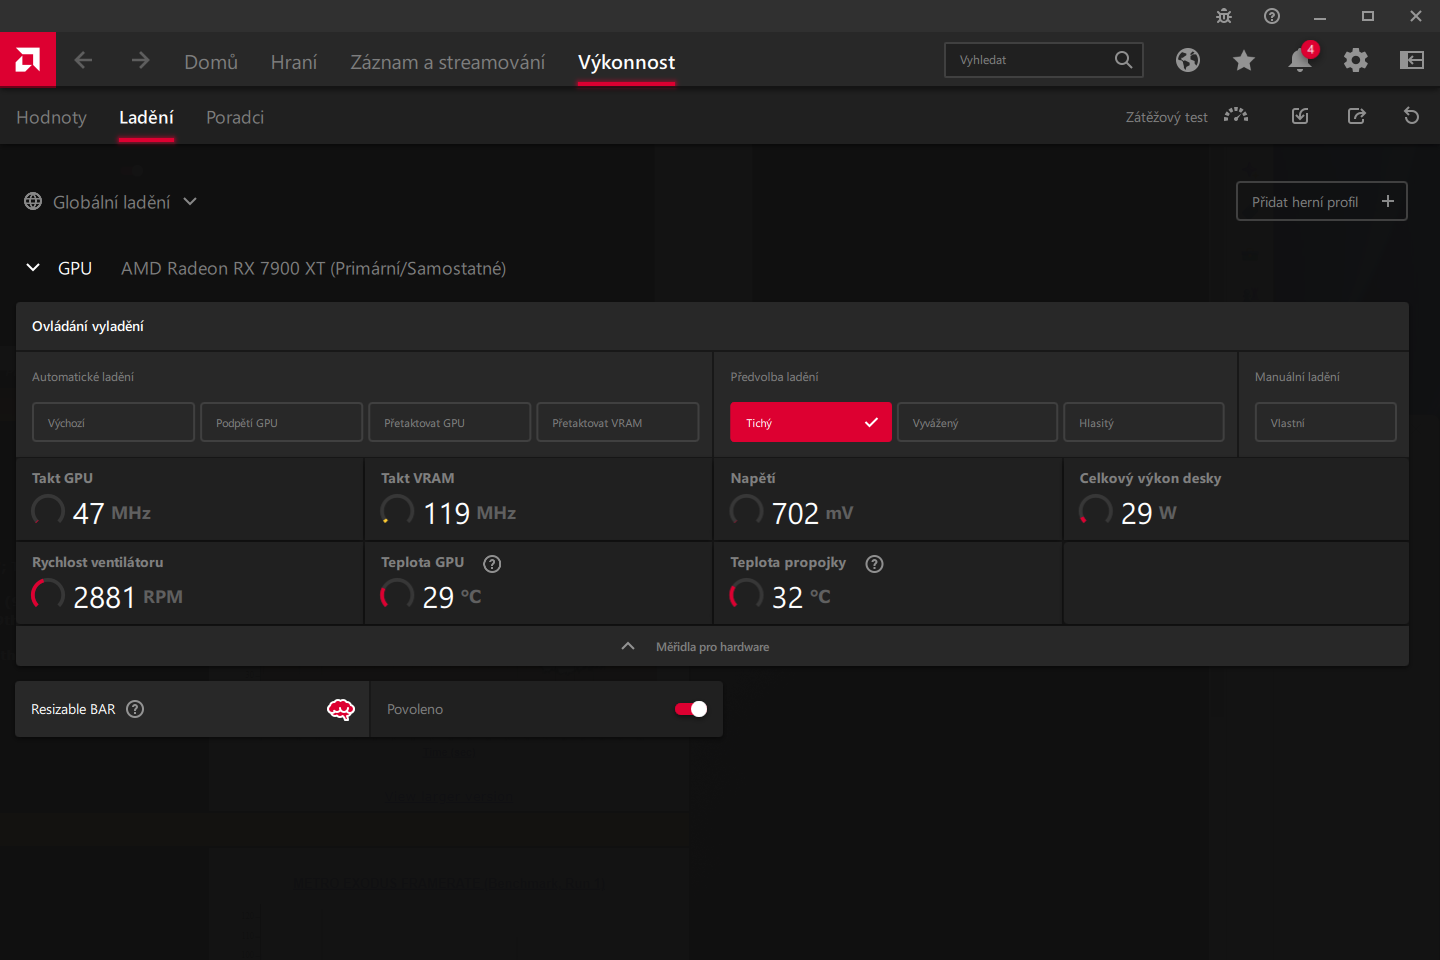Select the Podpětí GPU option
This screenshot has height=960, width=1440.
(x=281, y=422)
